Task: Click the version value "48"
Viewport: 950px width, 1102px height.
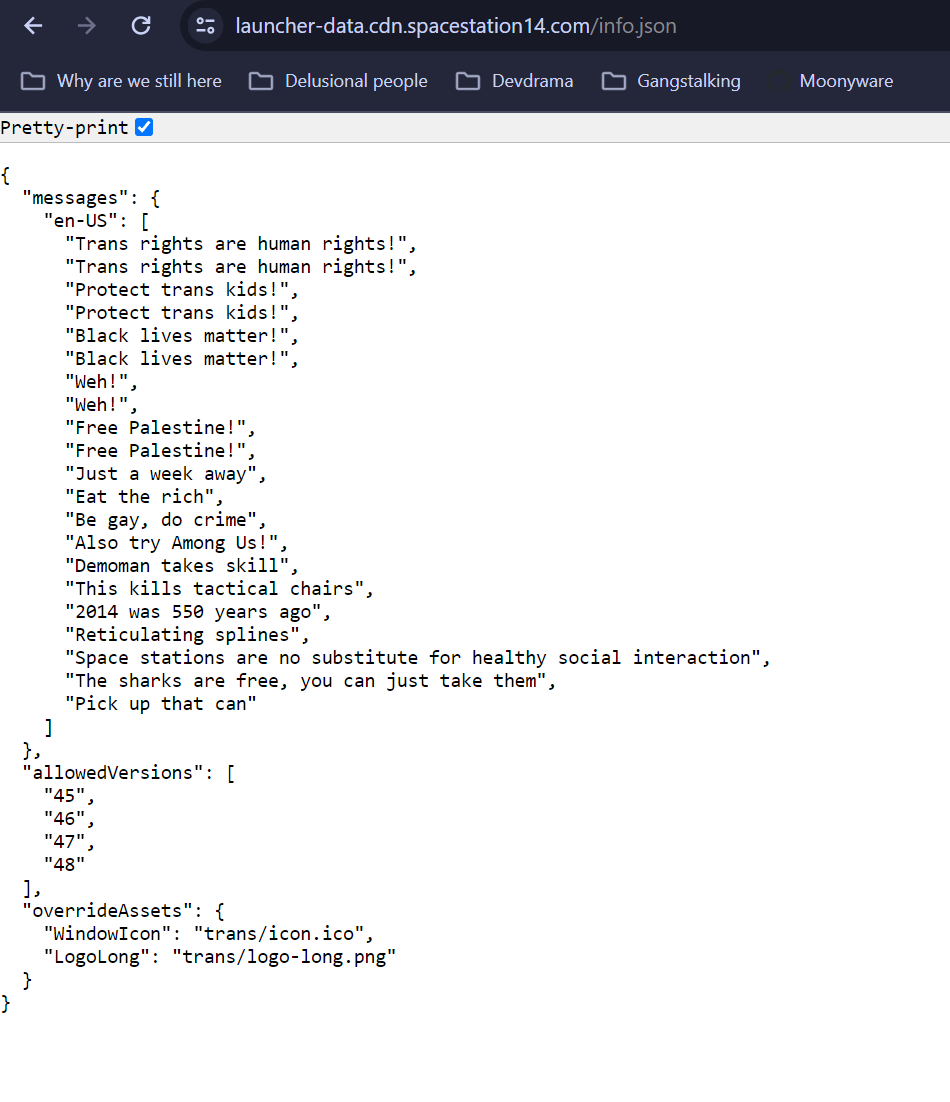Action: pyautogui.click(x=64, y=865)
